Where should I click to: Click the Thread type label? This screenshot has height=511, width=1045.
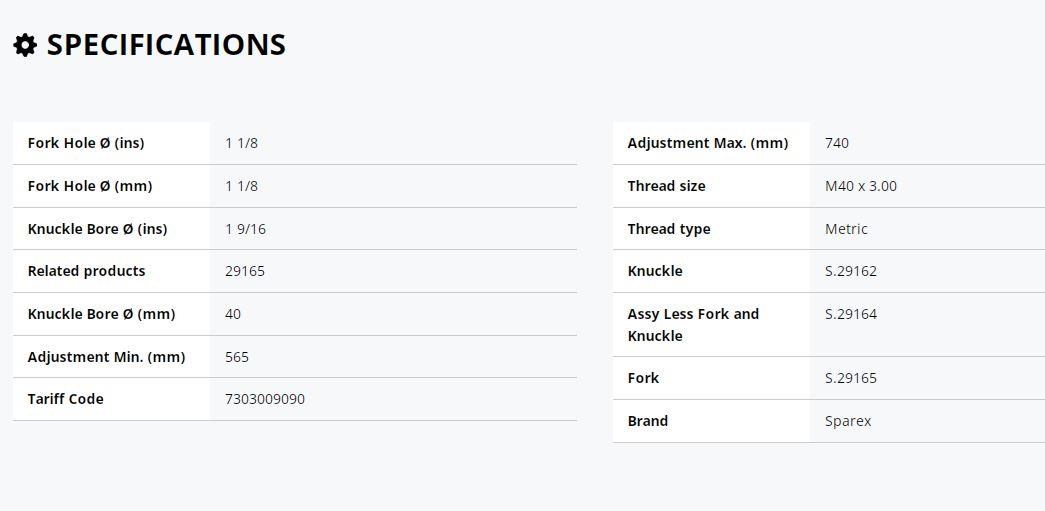point(668,229)
